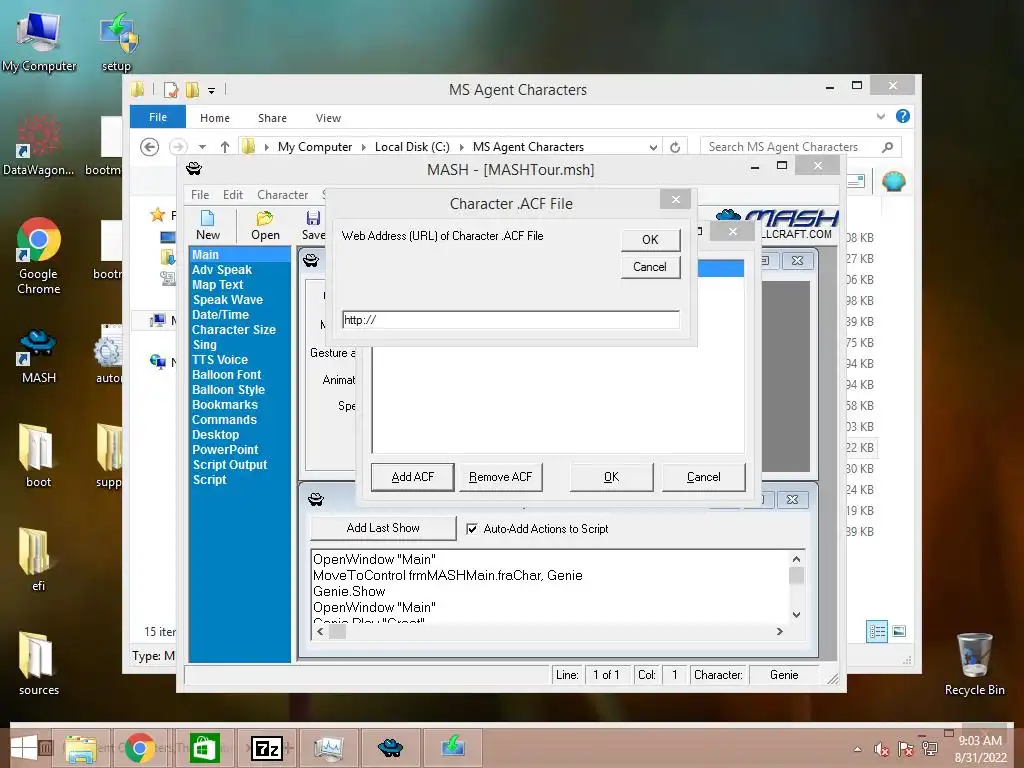Open My Computer desktop icon
The height and width of the screenshot is (768, 1024).
pos(39,42)
